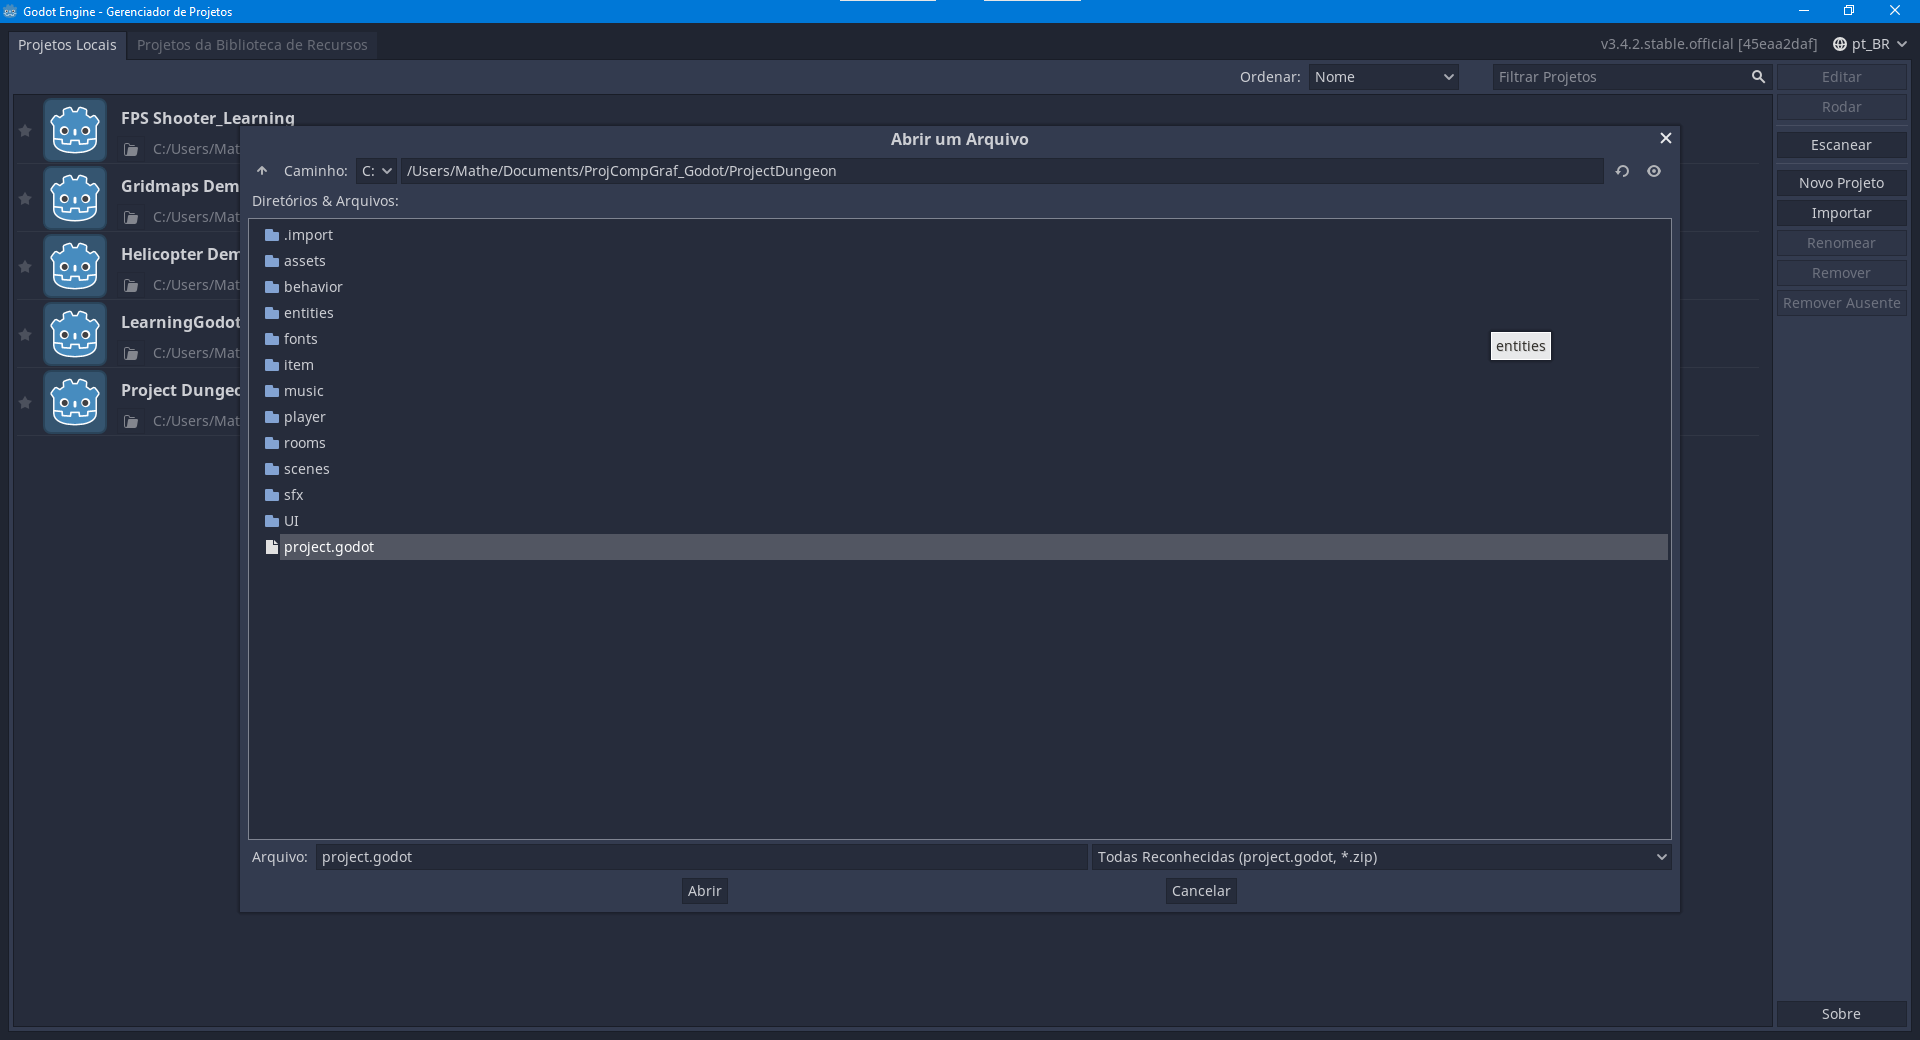1920x1040 pixels.
Task: Click the Remover Ausente button
Action: pos(1841,303)
